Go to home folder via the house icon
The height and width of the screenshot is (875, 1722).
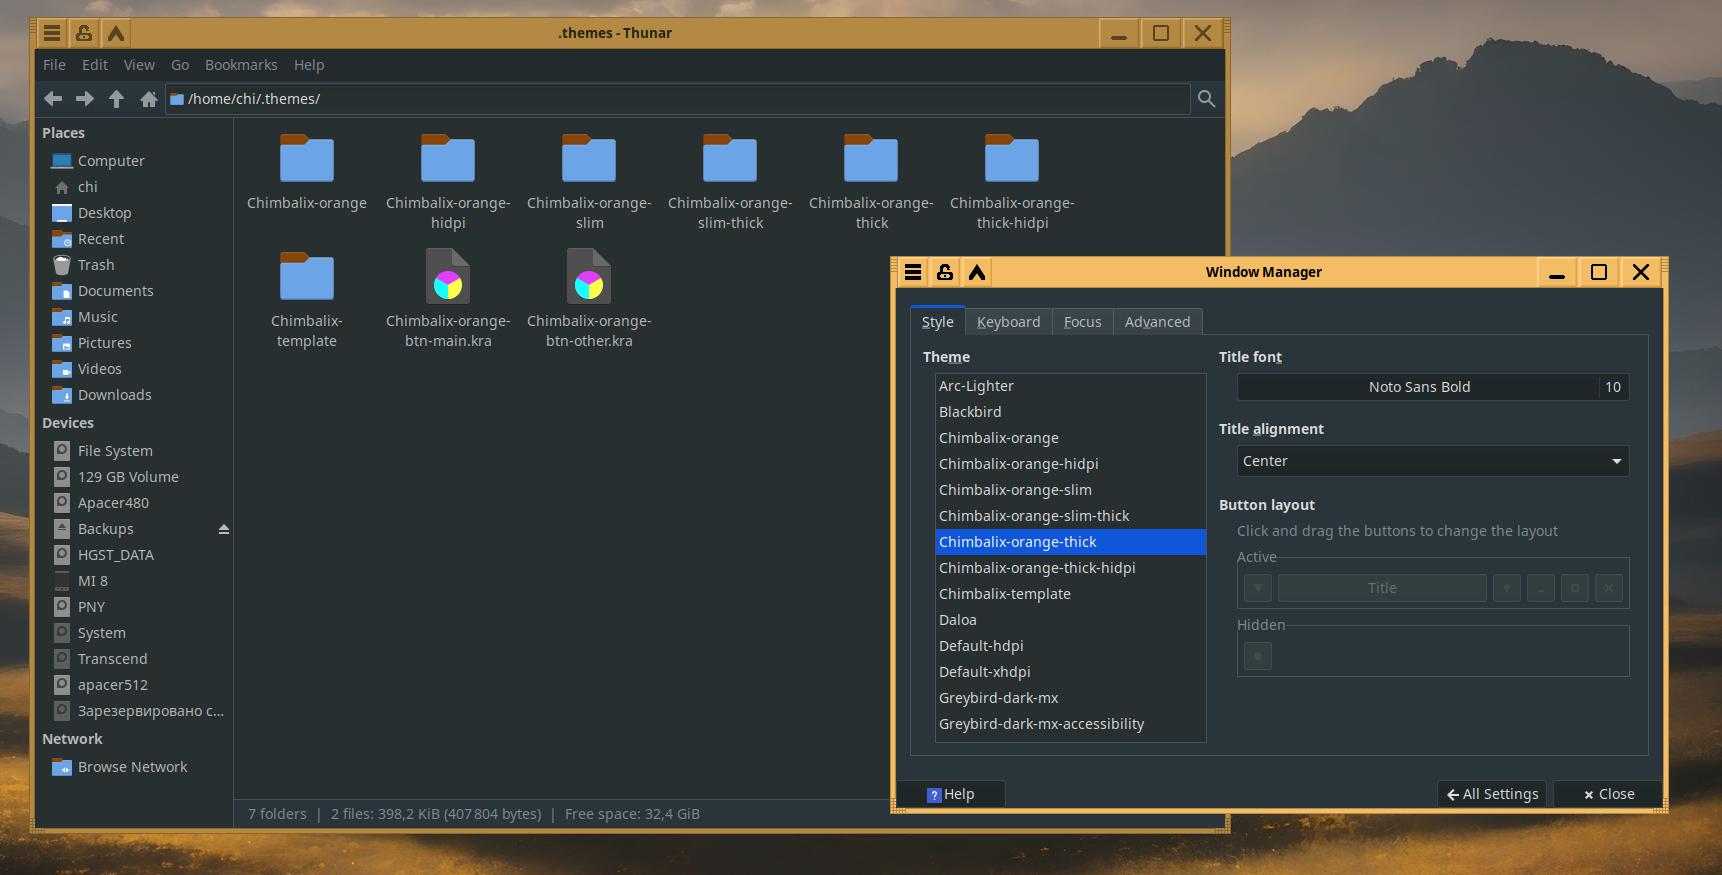[149, 99]
